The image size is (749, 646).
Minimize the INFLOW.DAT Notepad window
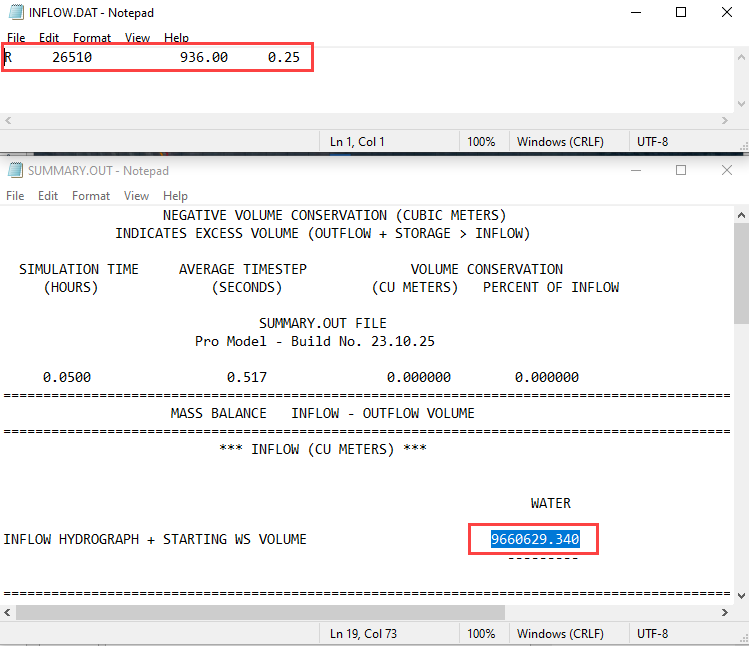633,13
